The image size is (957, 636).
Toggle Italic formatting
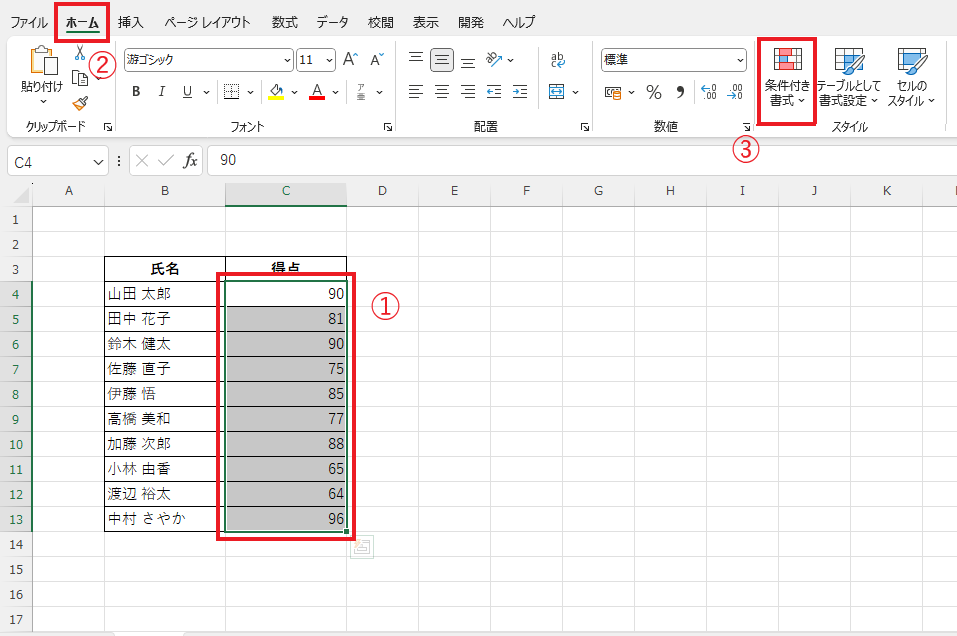coord(162,92)
